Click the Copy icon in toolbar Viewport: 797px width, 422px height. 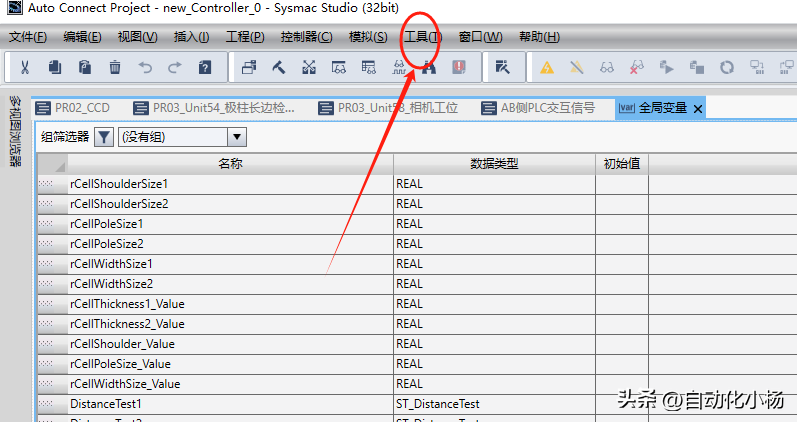coord(55,68)
